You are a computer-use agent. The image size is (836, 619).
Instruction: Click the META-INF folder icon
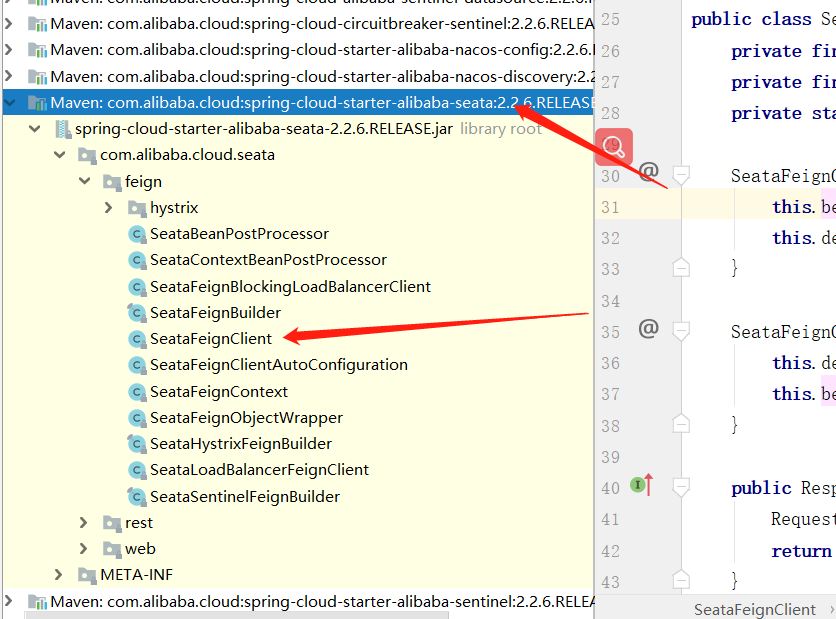87,575
